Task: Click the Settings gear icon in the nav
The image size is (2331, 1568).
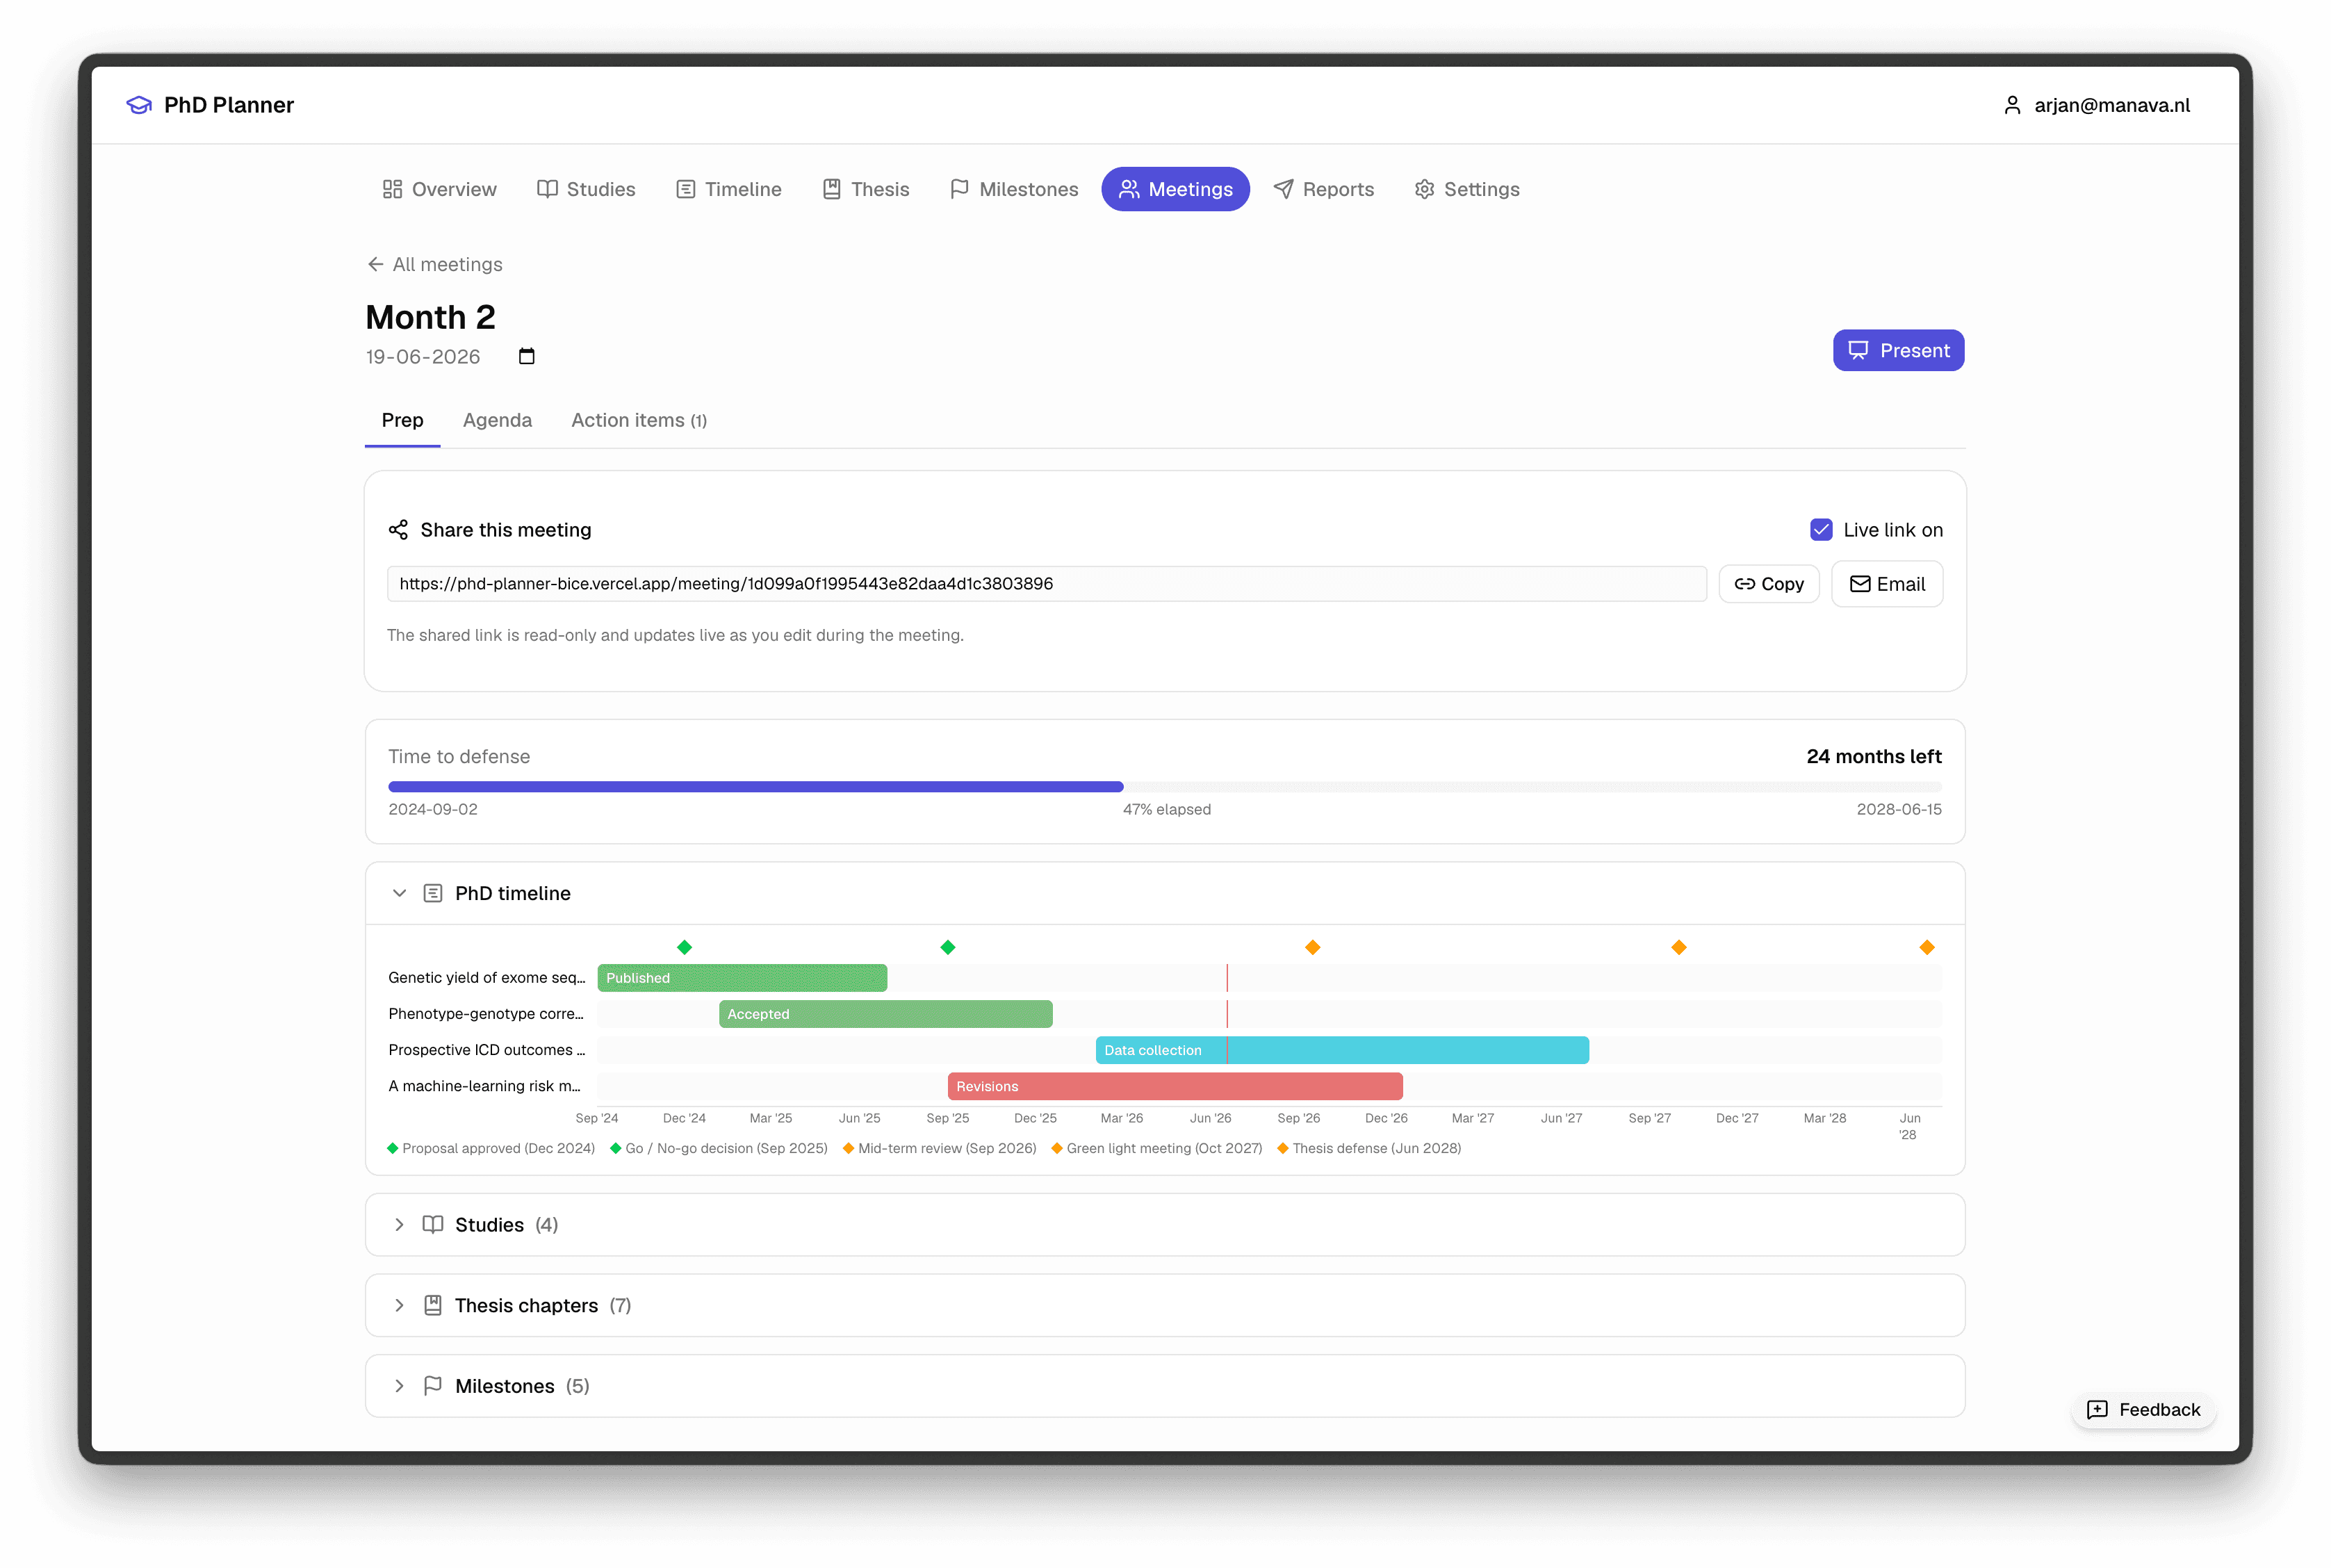Action: 1424,189
